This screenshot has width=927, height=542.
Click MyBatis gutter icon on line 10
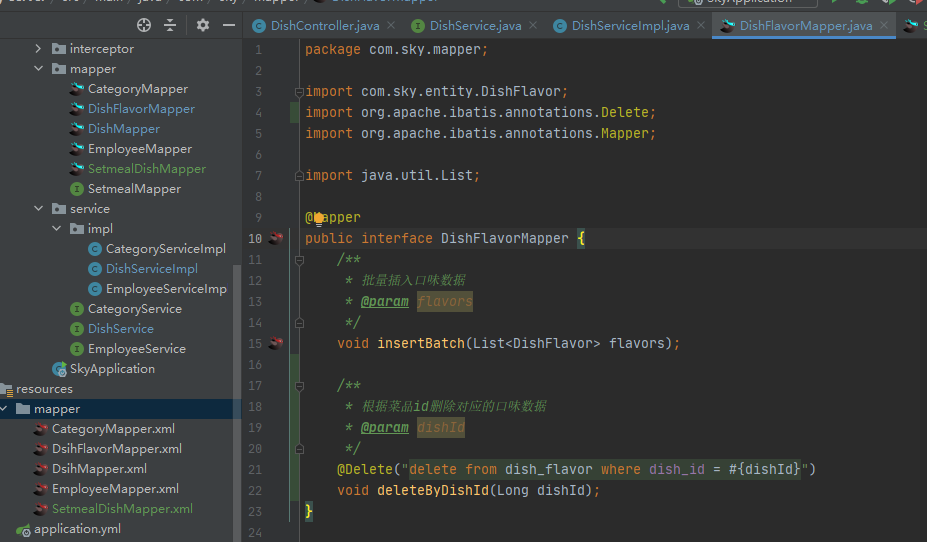click(276, 238)
